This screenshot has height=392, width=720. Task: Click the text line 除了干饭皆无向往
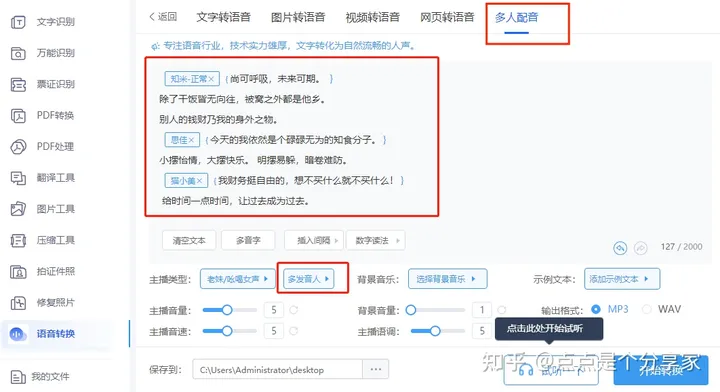click(x=242, y=99)
